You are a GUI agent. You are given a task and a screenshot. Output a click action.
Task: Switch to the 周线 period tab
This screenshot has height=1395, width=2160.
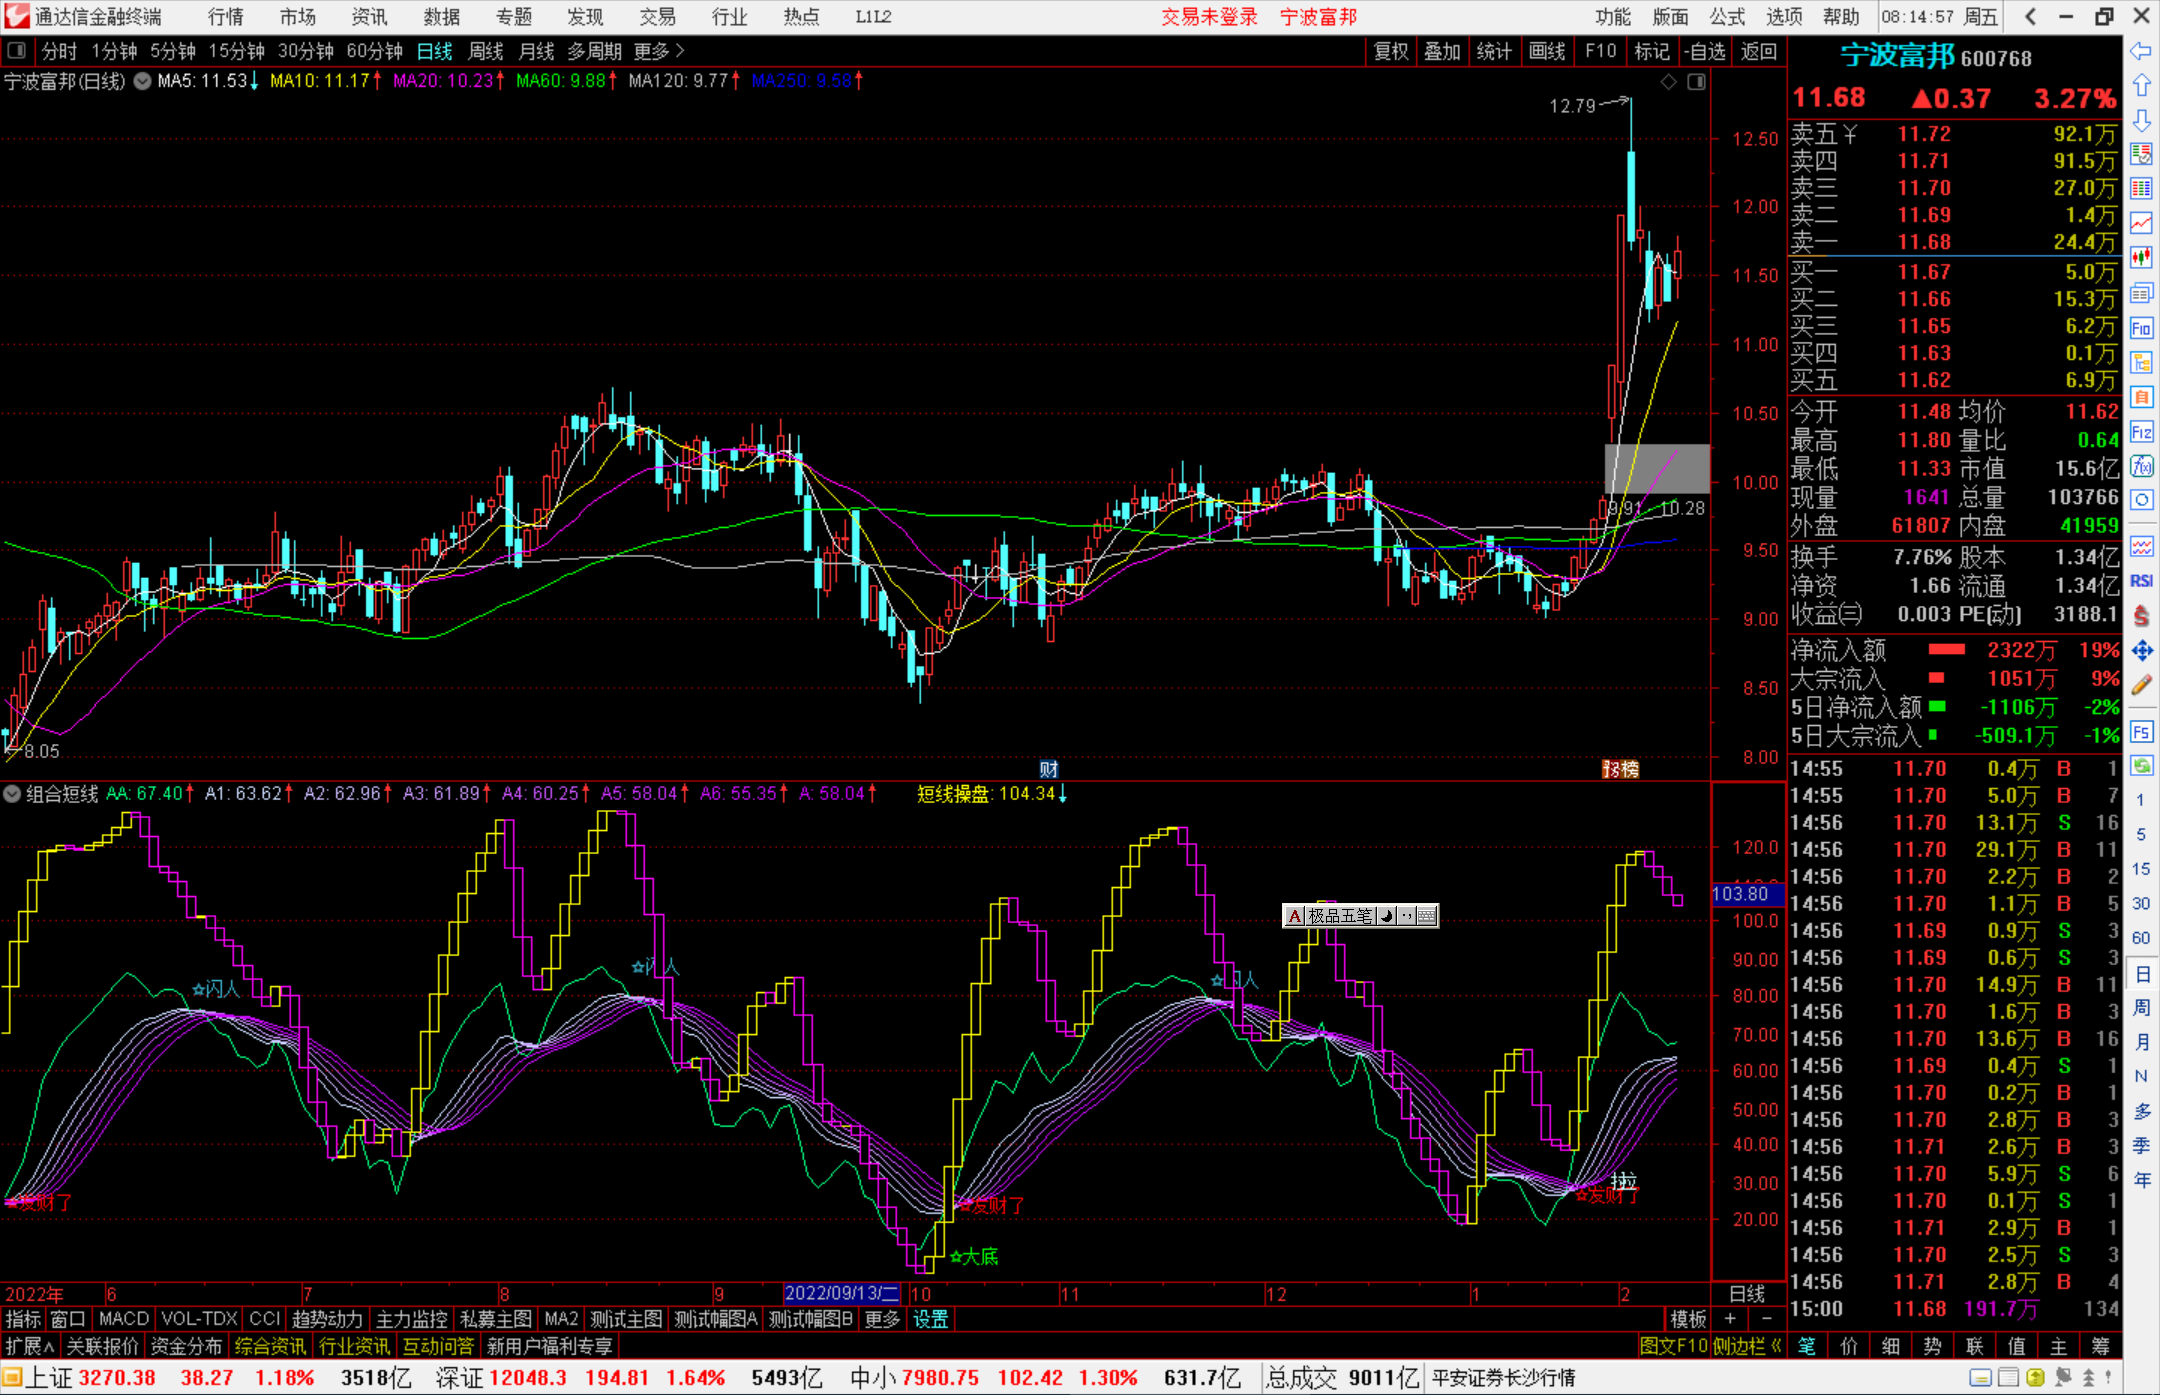[486, 50]
